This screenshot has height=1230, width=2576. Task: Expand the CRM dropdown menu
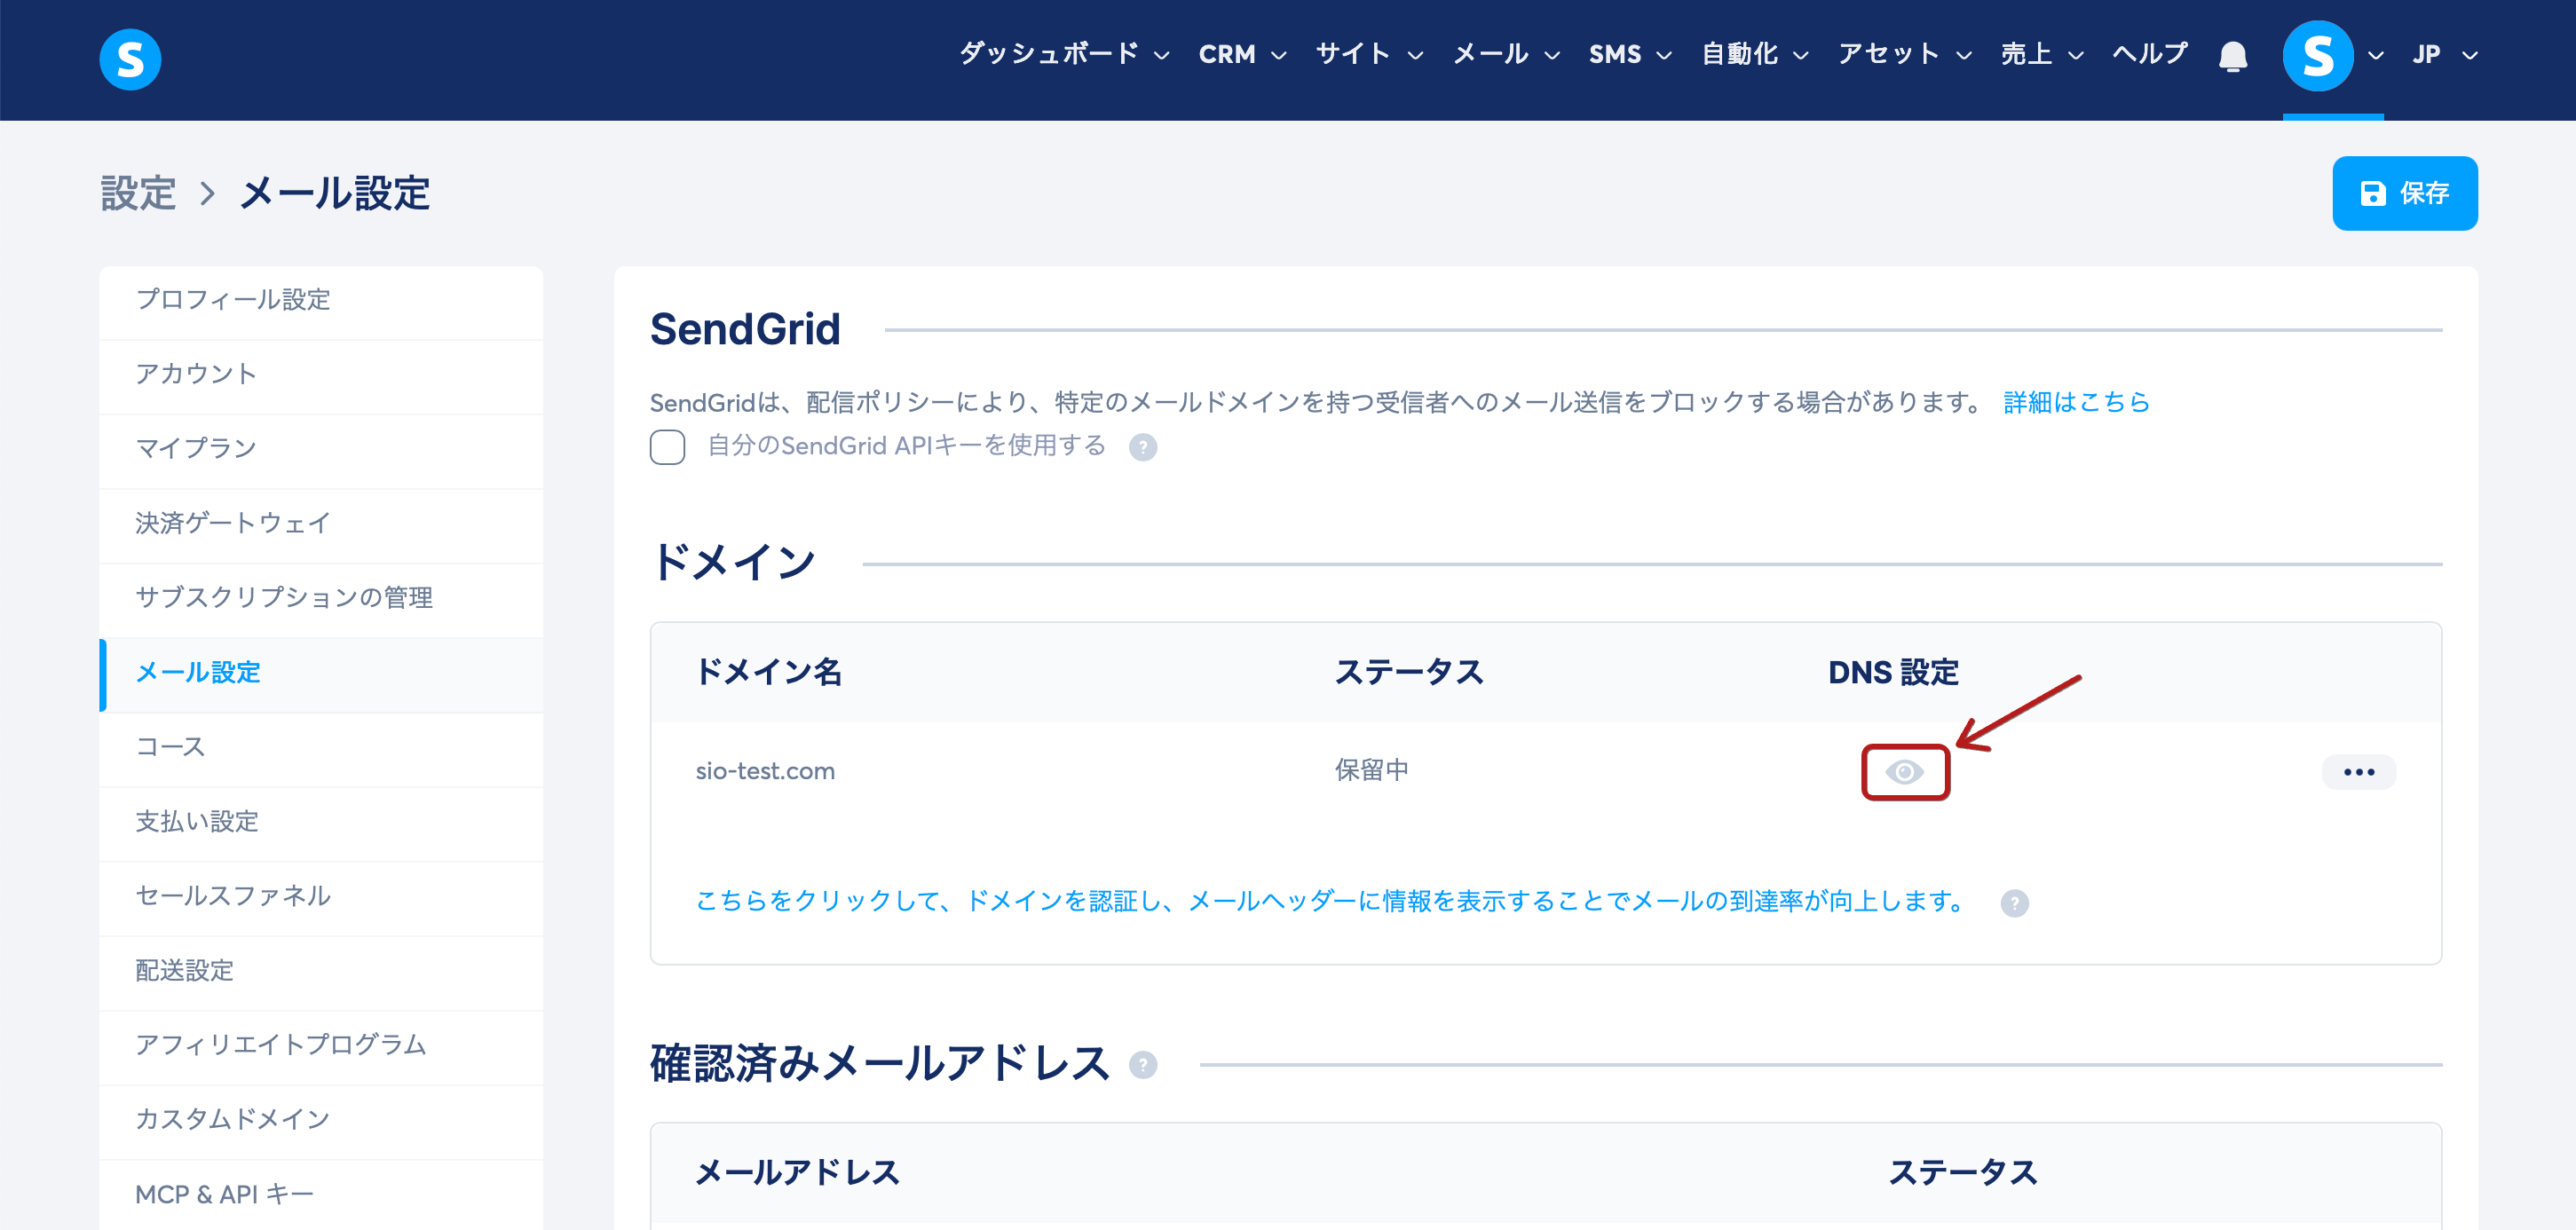coord(1242,54)
